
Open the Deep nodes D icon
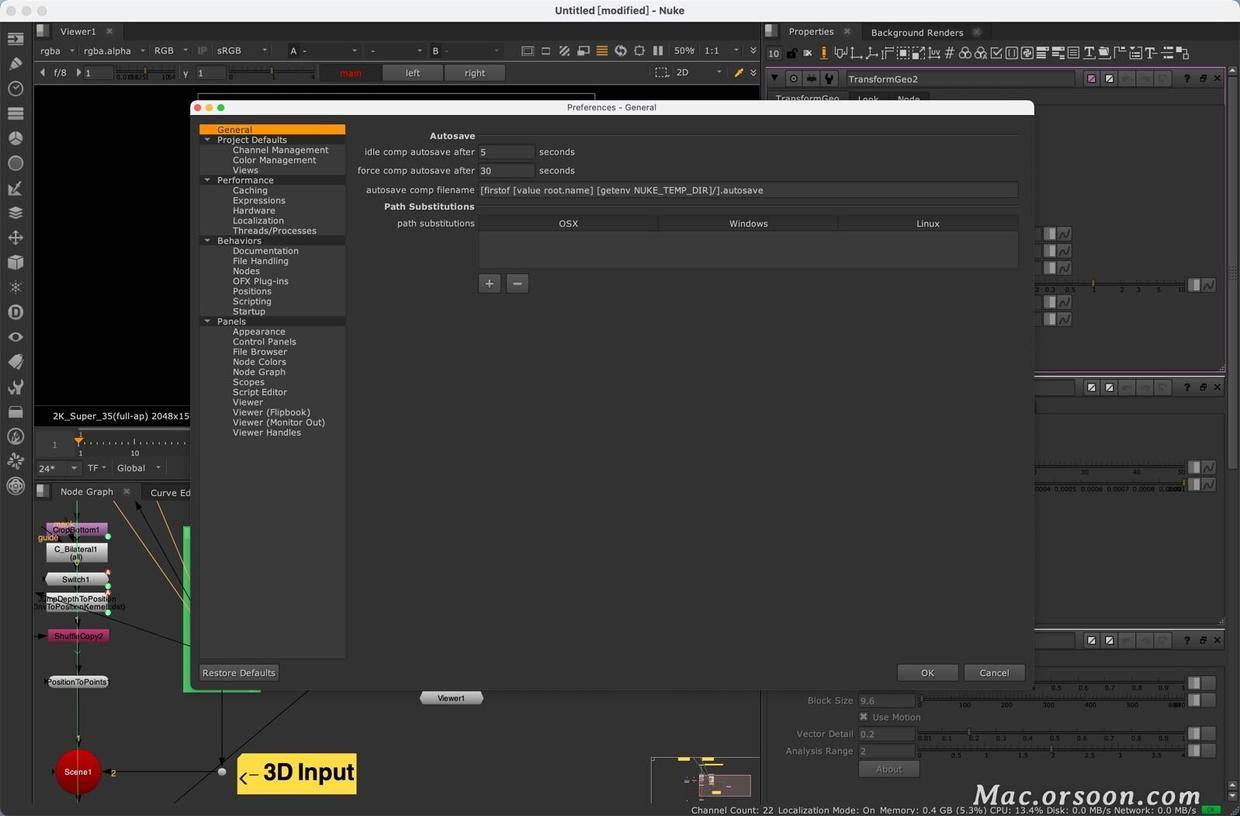coord(15,312)
